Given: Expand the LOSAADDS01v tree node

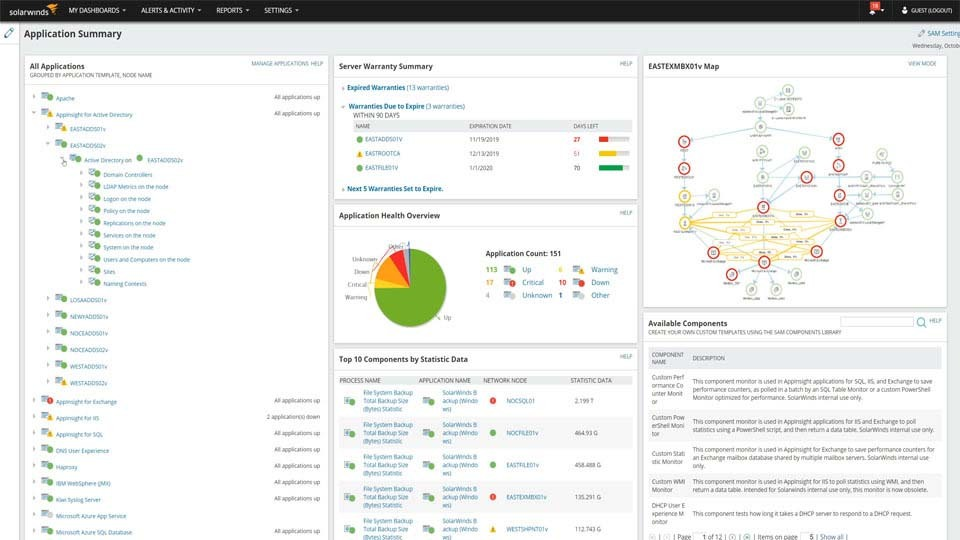Looking at the screenshot, I should click(48, 299).
